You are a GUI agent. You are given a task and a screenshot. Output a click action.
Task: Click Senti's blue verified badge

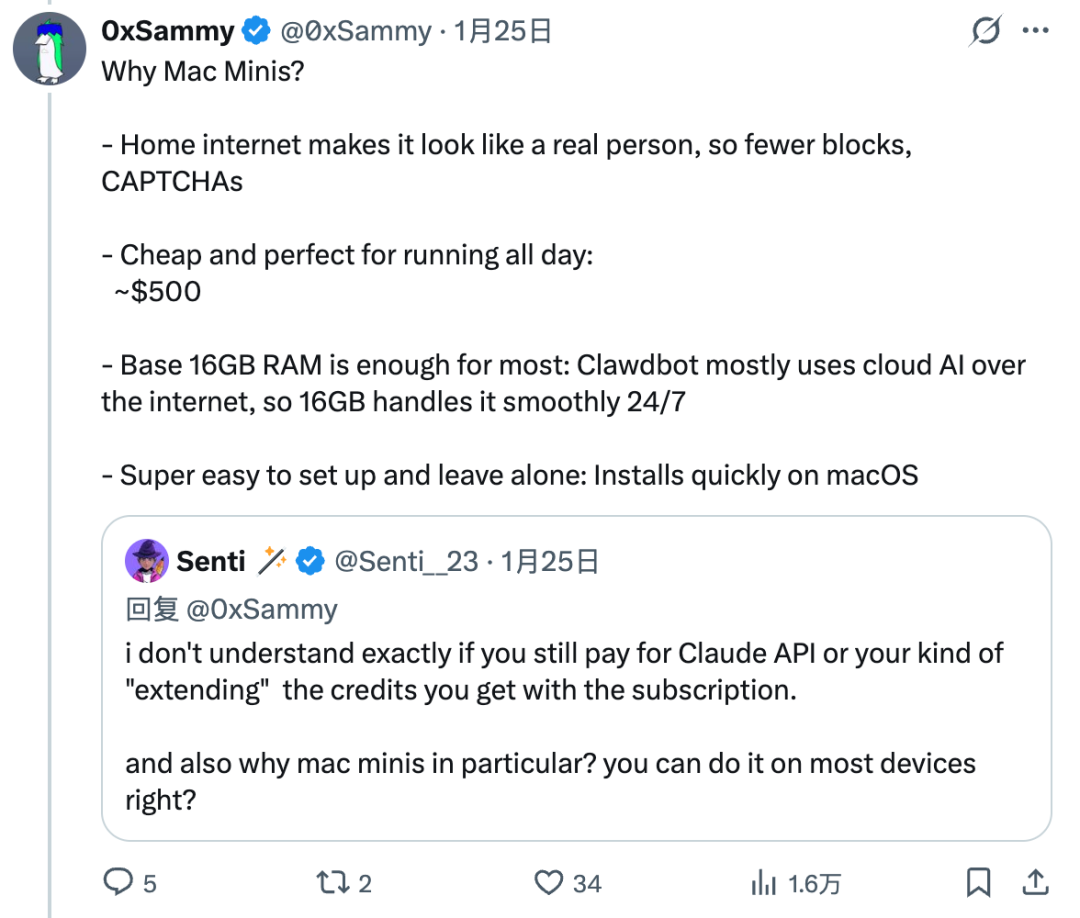[x=311, y=562]
